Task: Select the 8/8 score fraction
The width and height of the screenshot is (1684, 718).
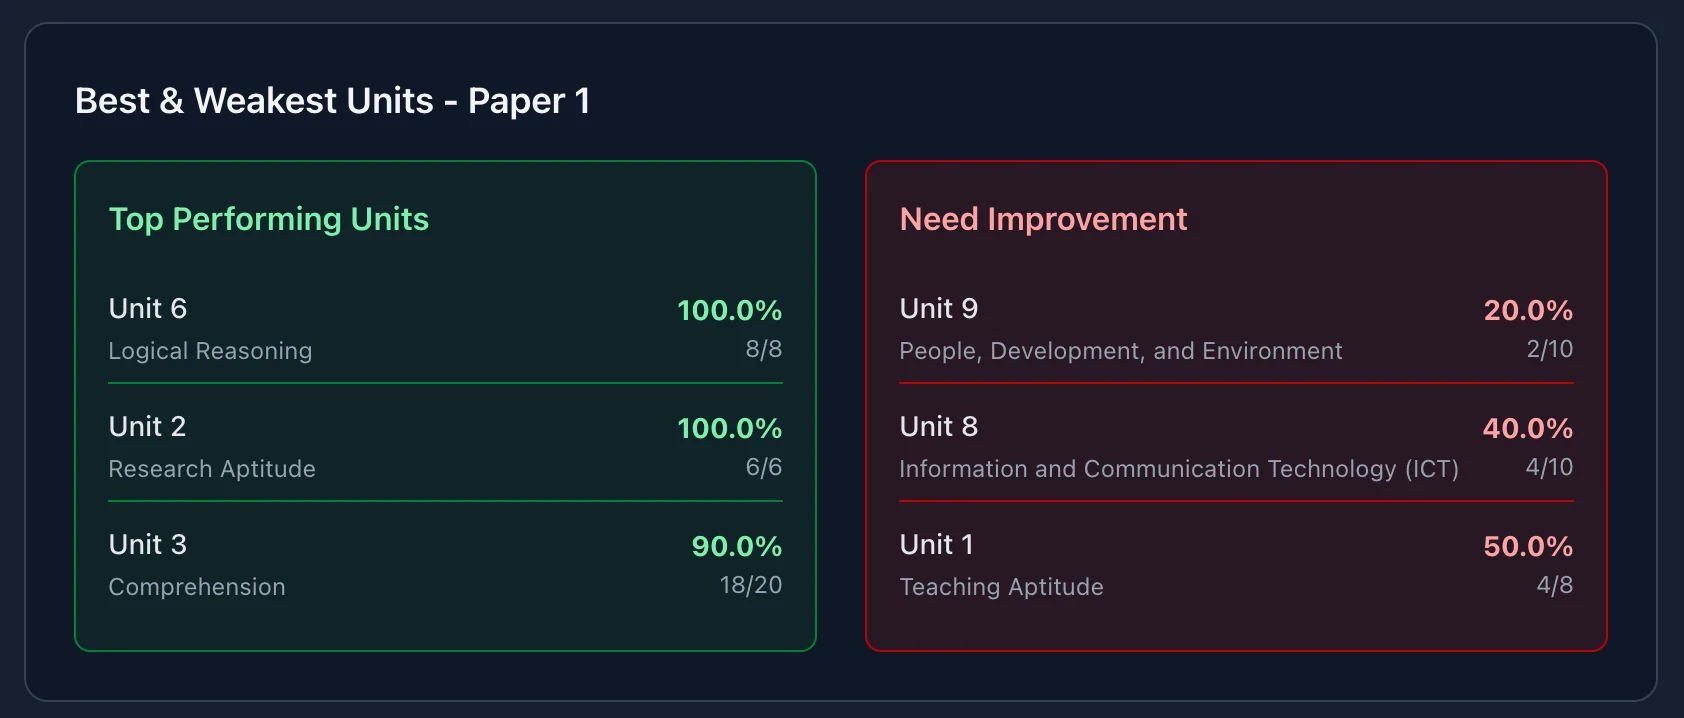Action: (763, 349)
